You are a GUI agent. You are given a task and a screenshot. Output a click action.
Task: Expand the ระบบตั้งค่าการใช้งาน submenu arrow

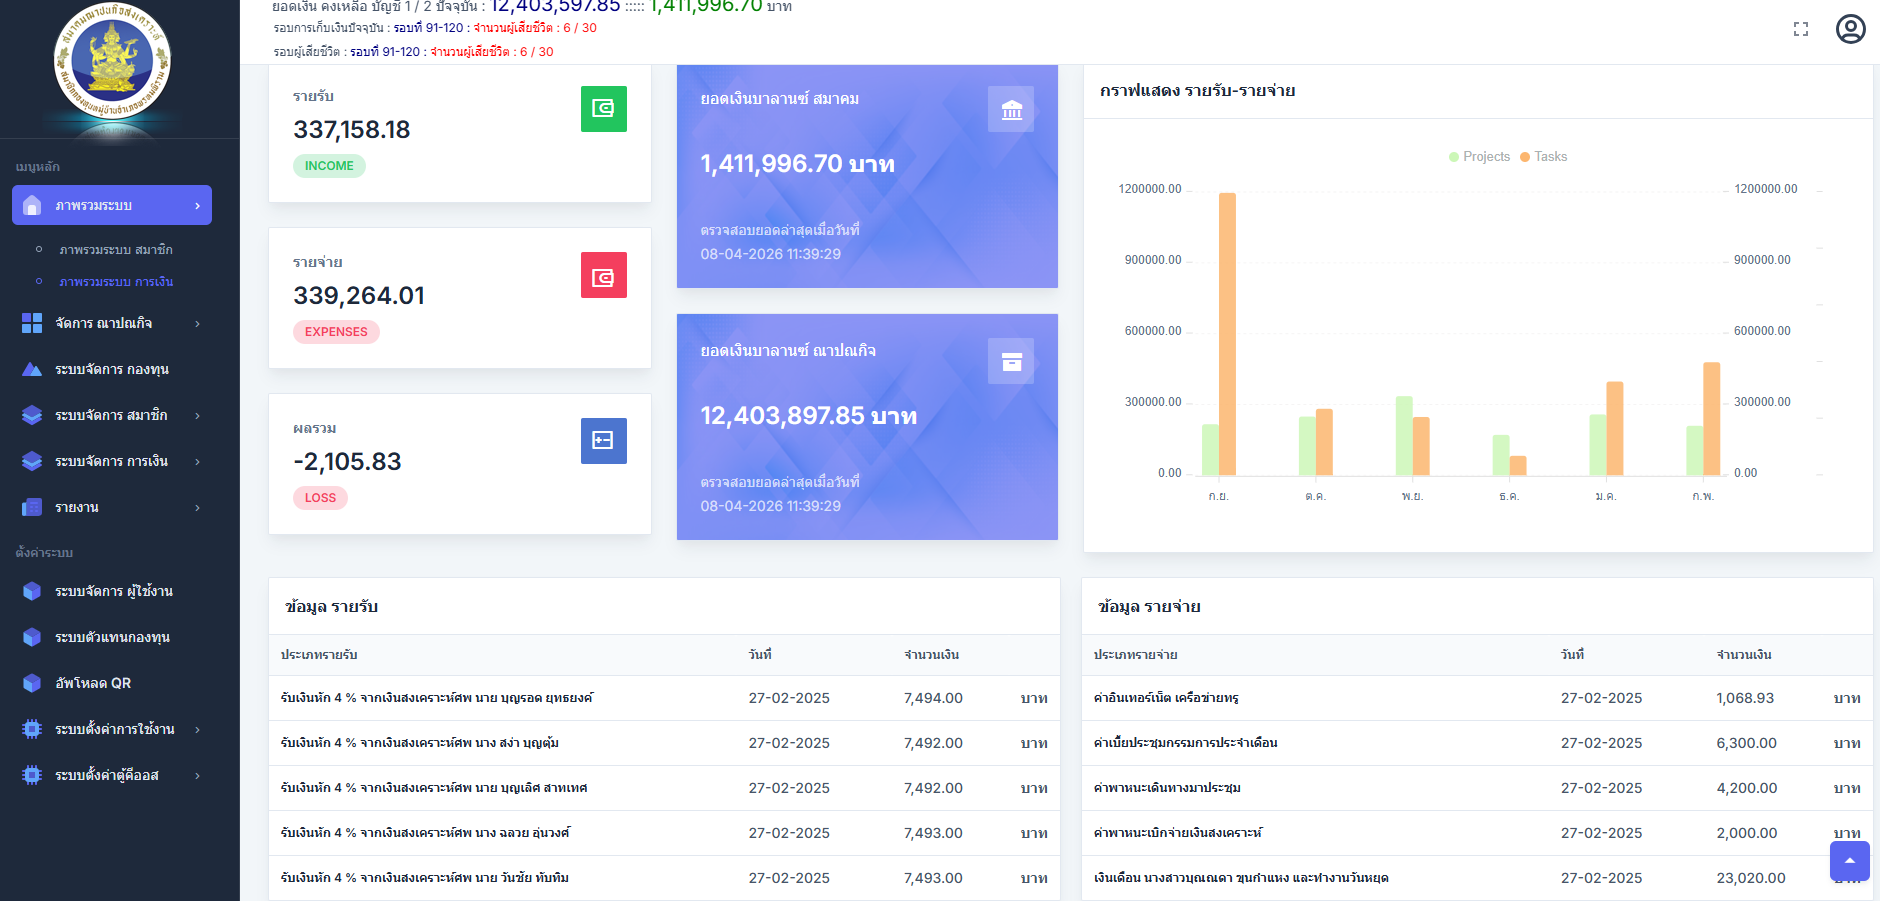pyautogui.click(x=197, y=729)
